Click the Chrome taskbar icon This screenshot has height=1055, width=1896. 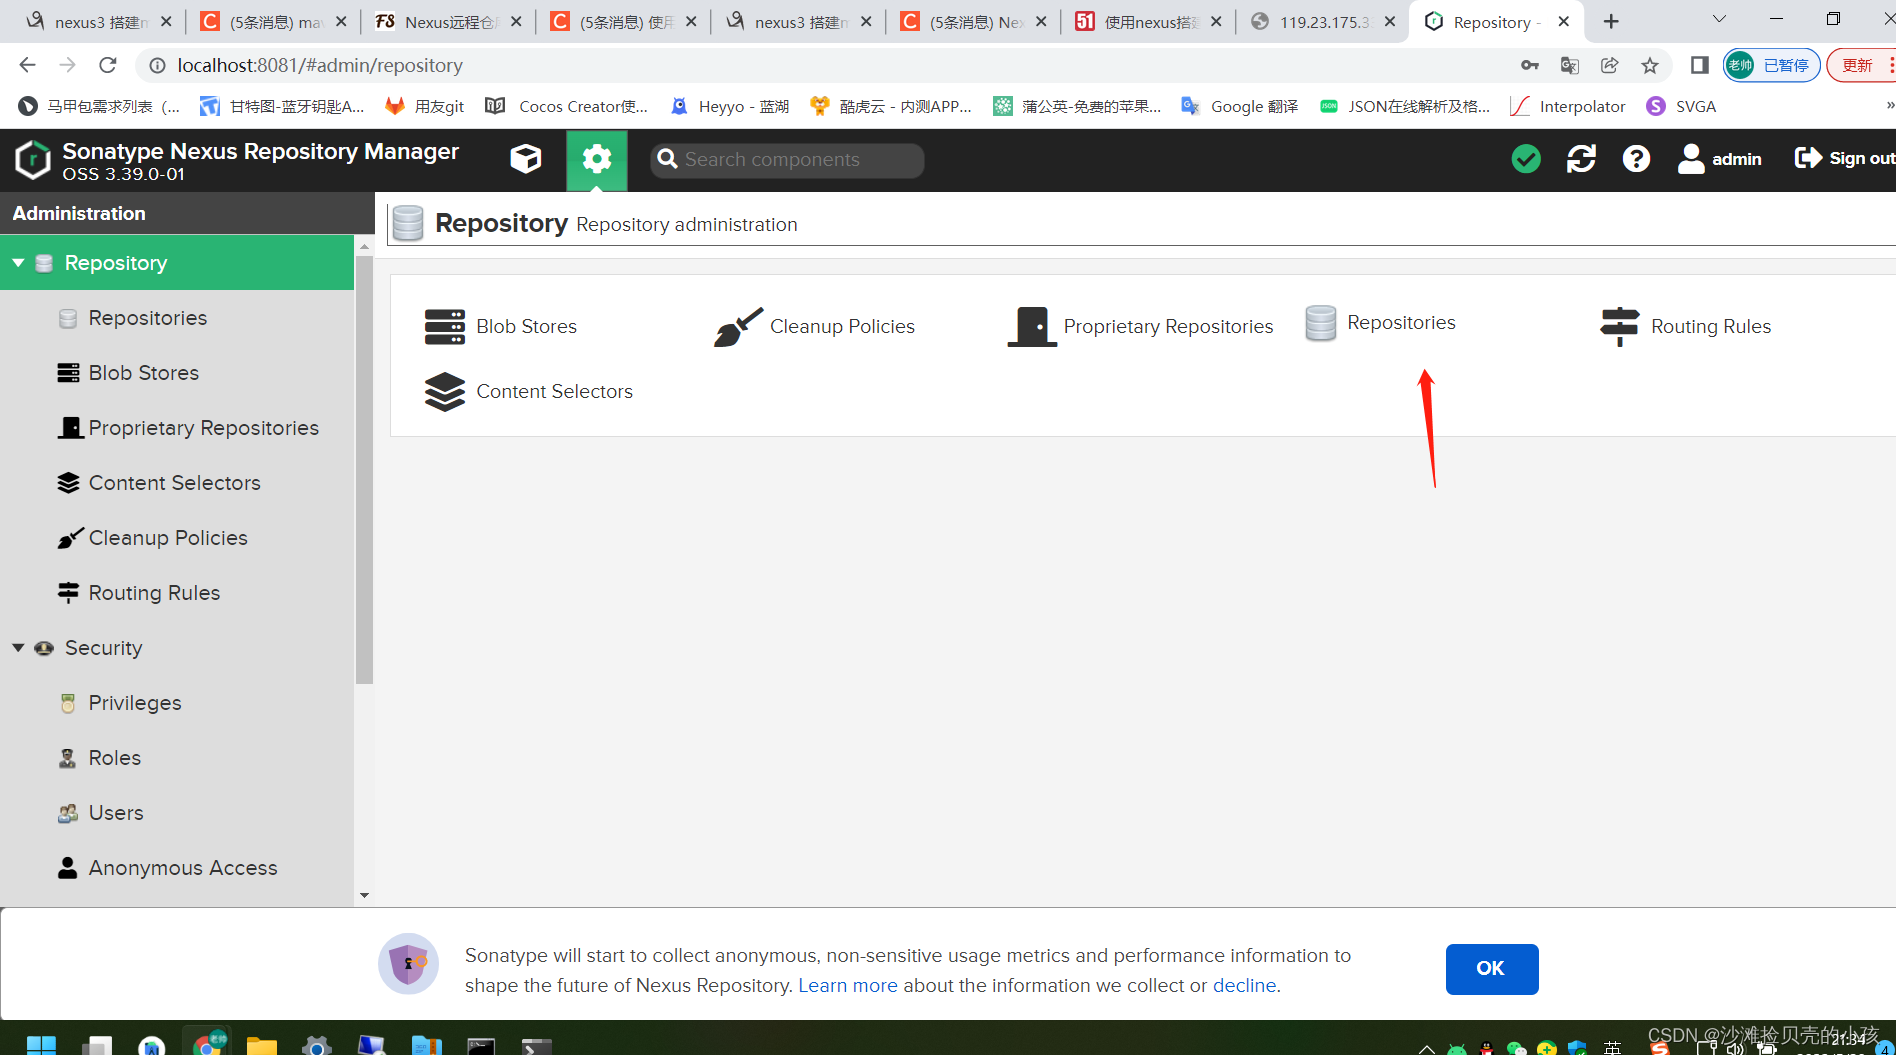pyautogui.click(x=208, y=1044)
